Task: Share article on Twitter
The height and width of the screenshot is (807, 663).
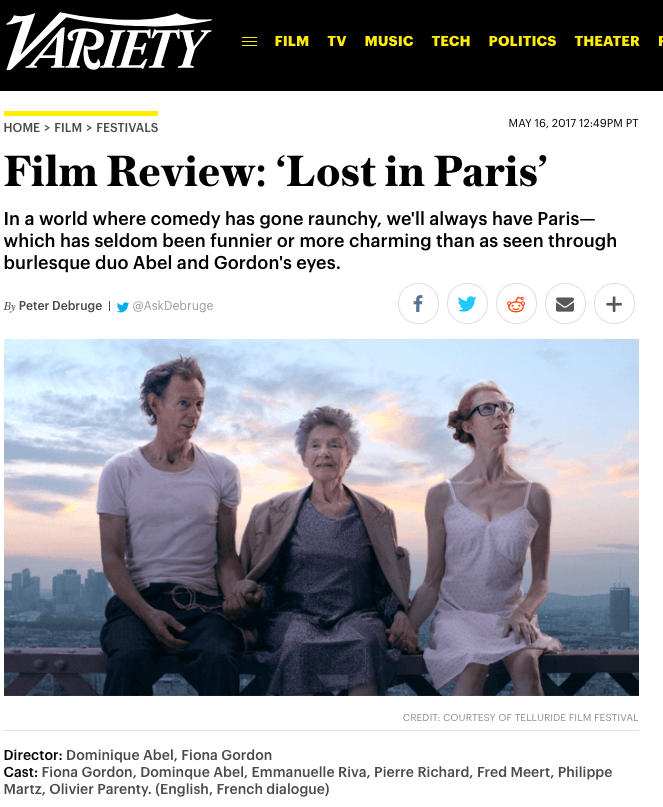Action: (467, 304)
